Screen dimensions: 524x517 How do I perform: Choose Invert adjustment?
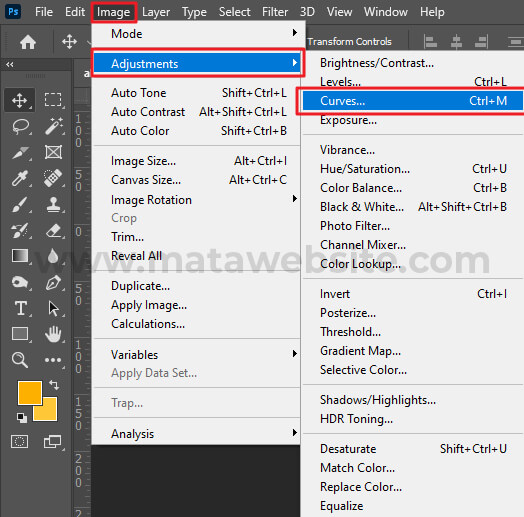click(x=413, y=294)
